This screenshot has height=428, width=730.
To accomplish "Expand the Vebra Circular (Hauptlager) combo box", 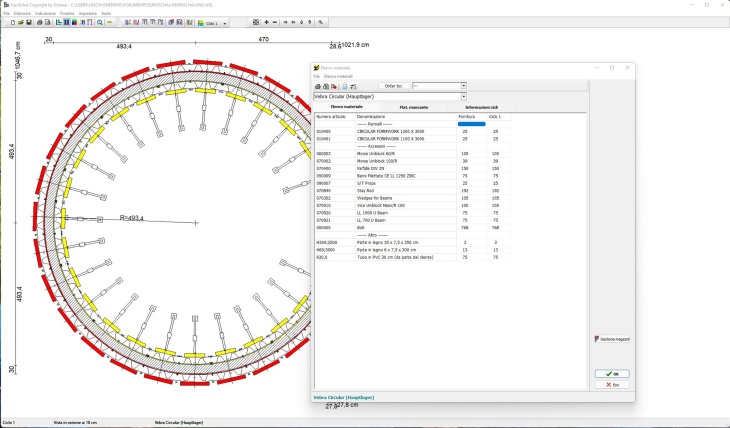I will tap(464, 96).
